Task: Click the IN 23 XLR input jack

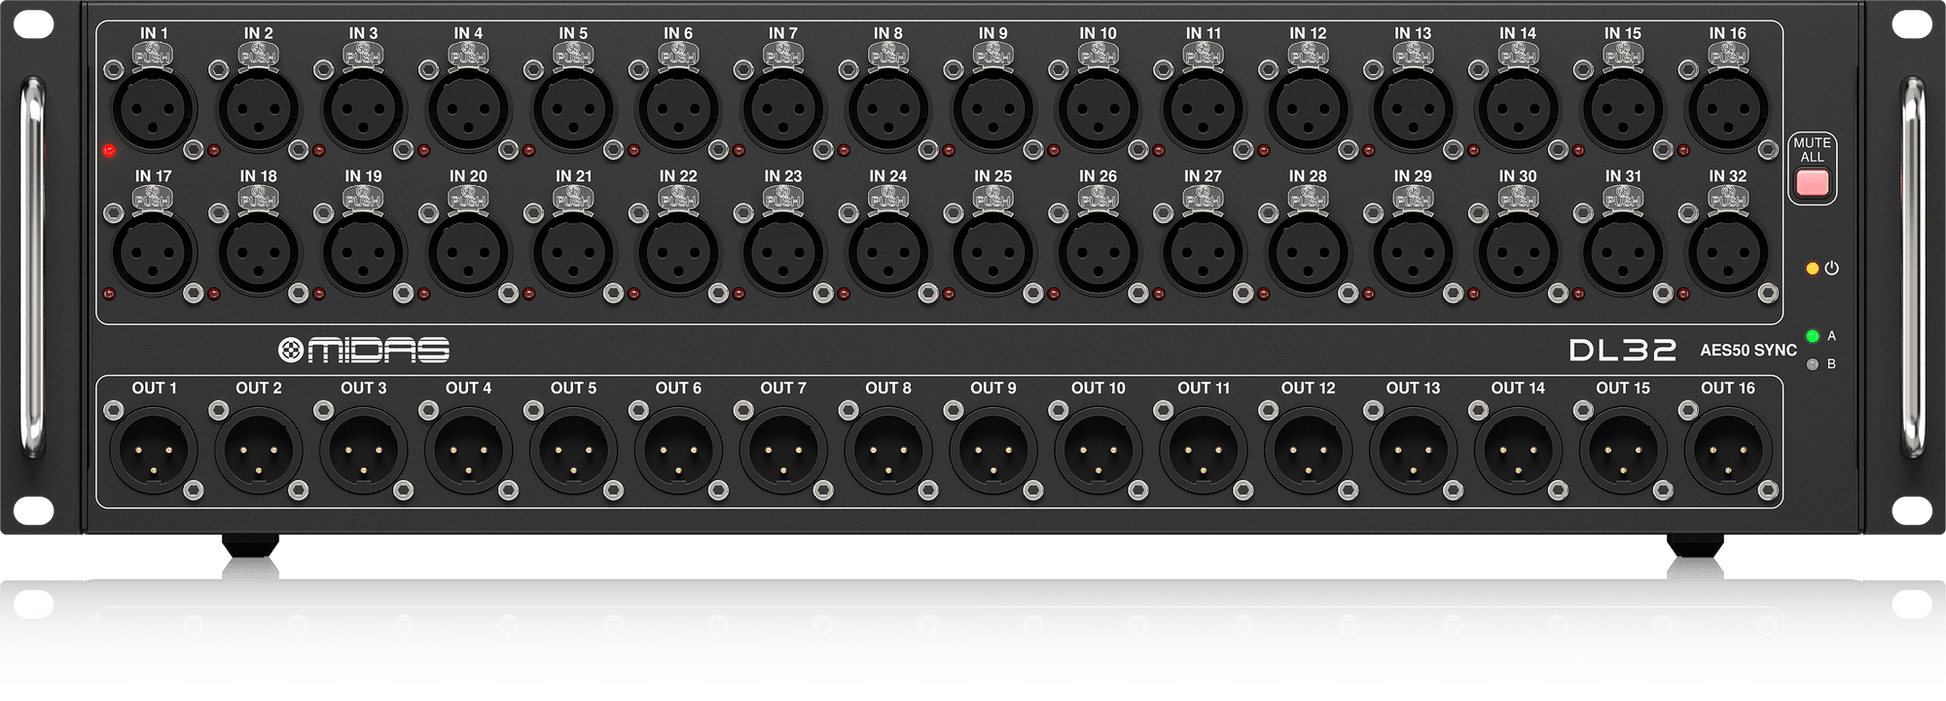Action: click(784, 252)
